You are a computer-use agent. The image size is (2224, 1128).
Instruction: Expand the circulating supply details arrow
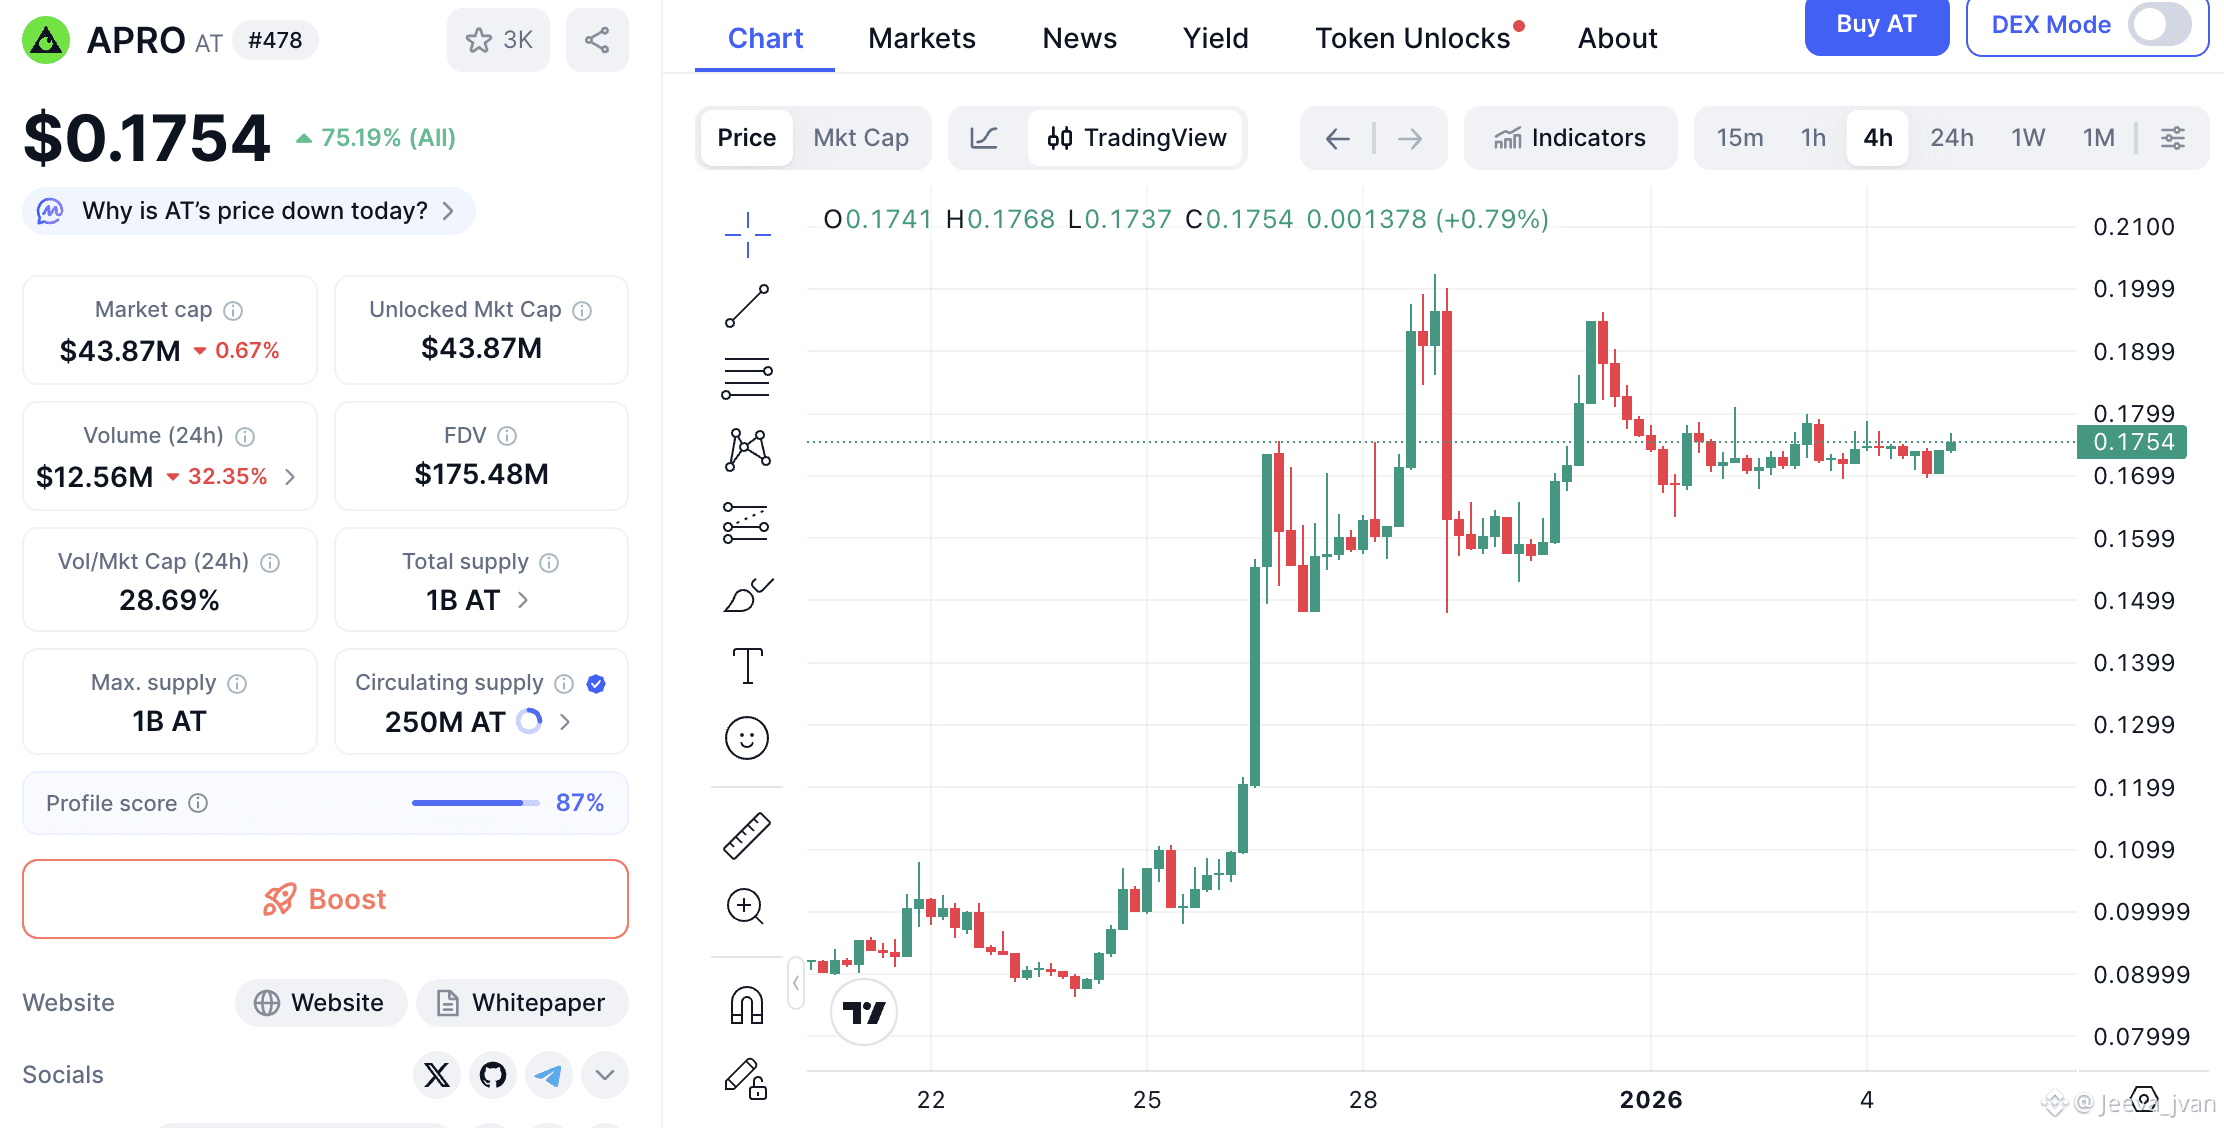[x=565, y=722]
